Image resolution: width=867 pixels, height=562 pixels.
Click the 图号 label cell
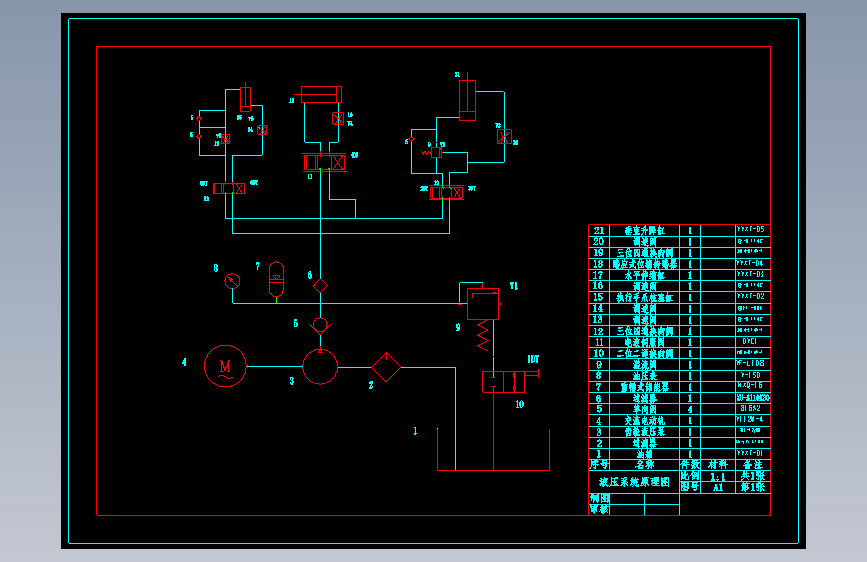point(690,487)
